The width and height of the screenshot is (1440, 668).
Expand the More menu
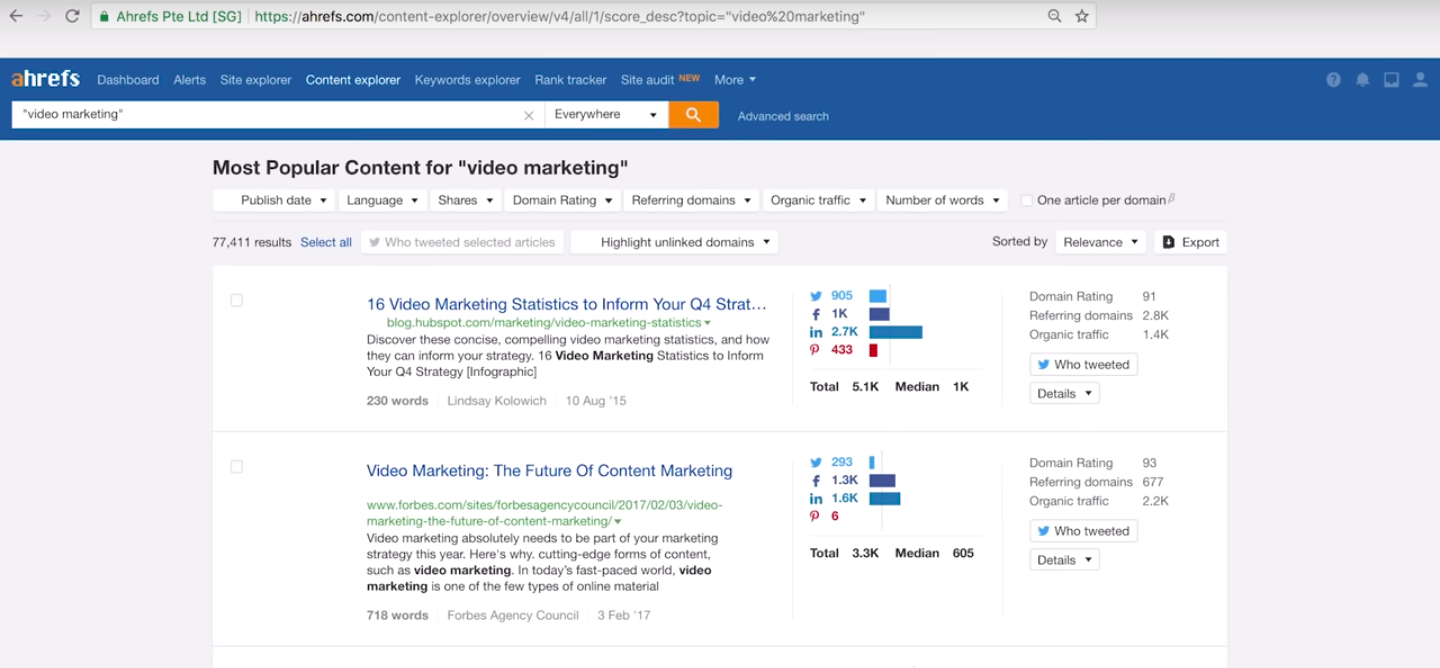tap(735, 80)
